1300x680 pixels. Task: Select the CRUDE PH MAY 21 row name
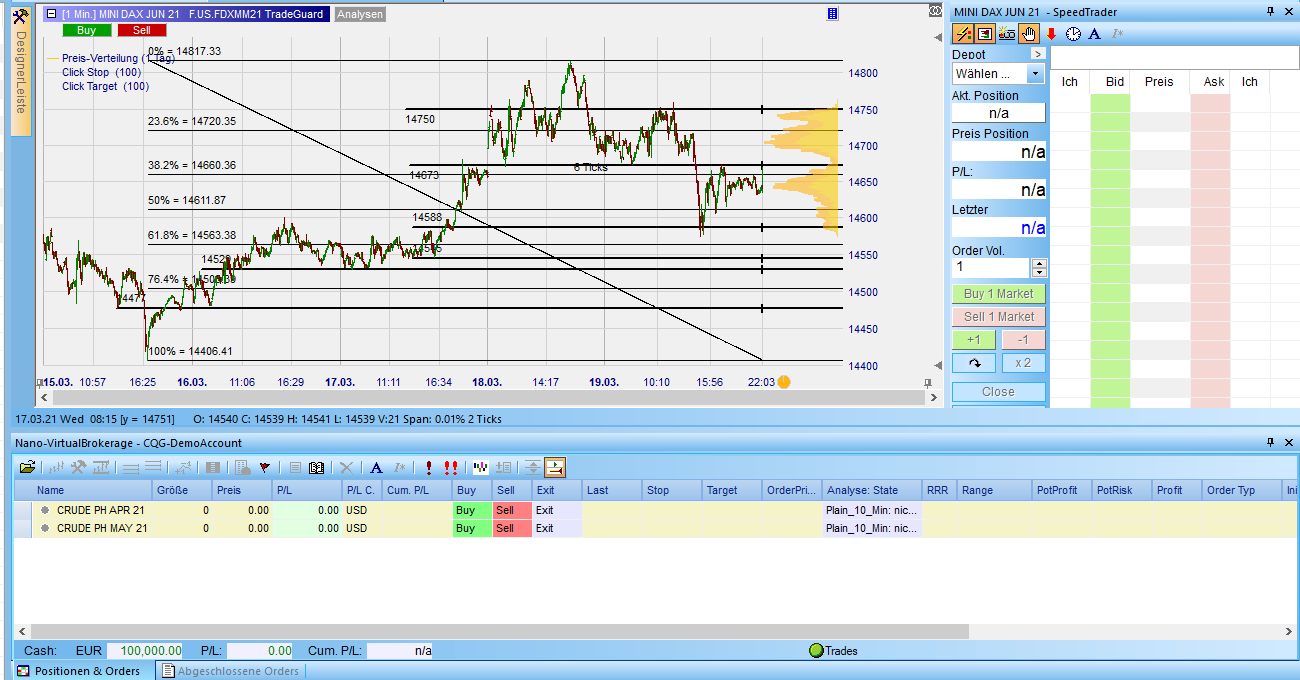[102, 528]
